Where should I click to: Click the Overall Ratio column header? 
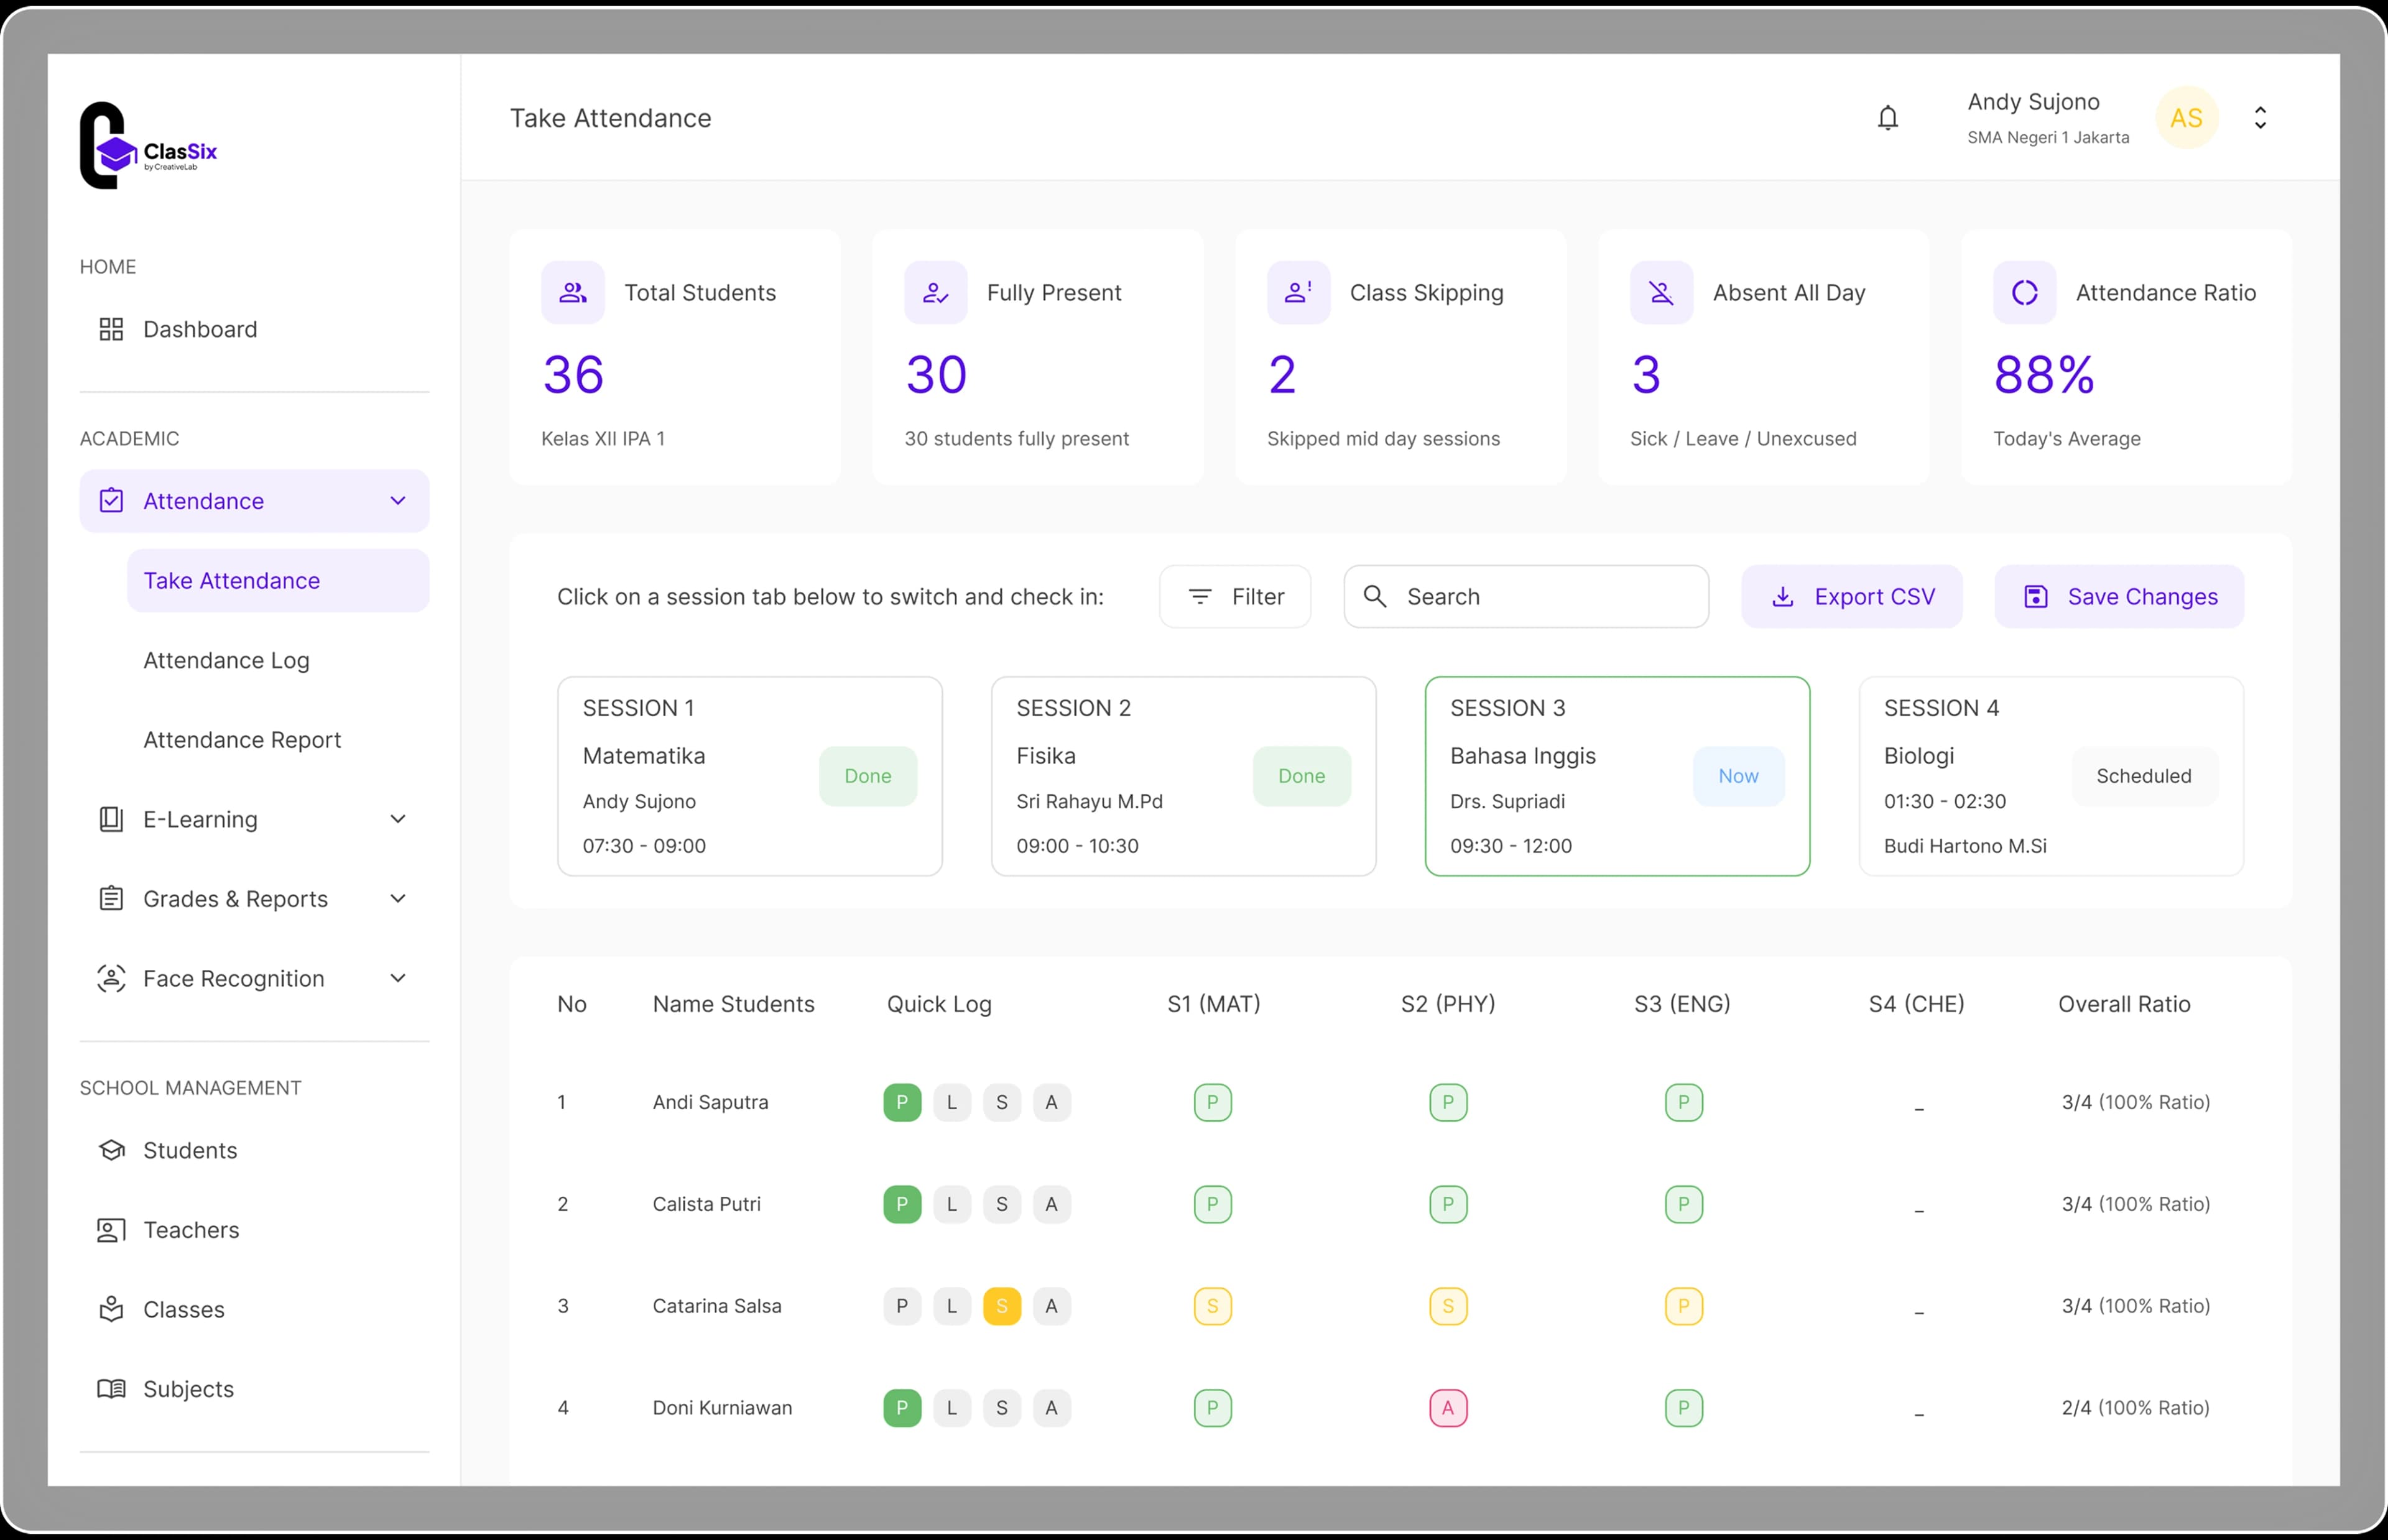pyautogui.click(x=2124, y=1004)
